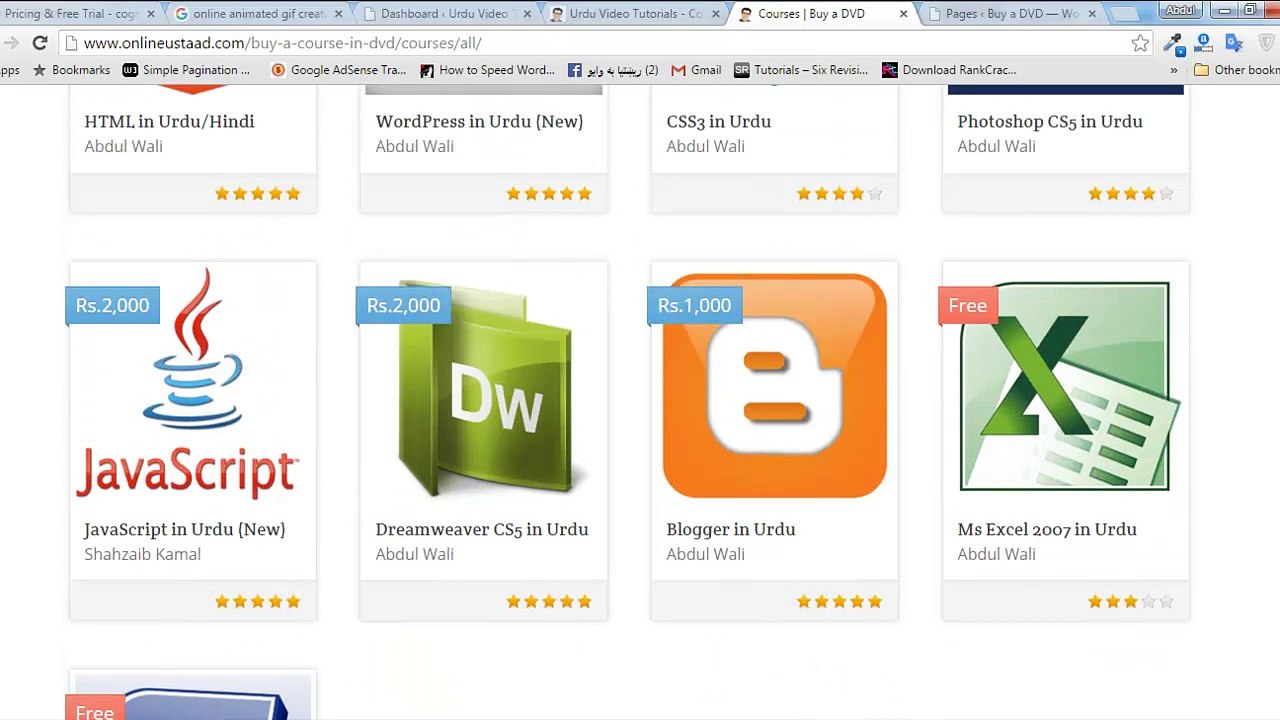Open the WordPress in Urdu (New) course
The height and width of the screenshot is (720, 1280).
pyautogui.click(x=479, y=121)
